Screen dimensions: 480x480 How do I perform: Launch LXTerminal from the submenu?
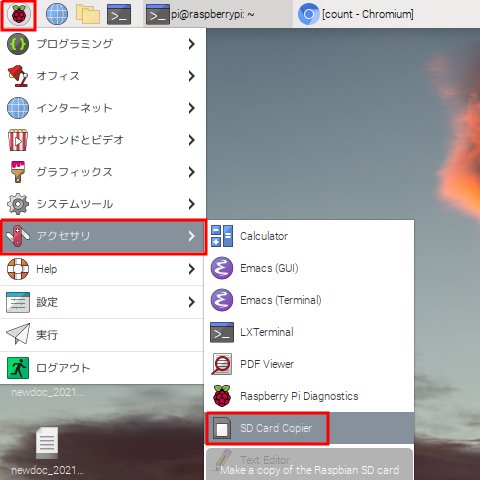click(x=309, y=332)
